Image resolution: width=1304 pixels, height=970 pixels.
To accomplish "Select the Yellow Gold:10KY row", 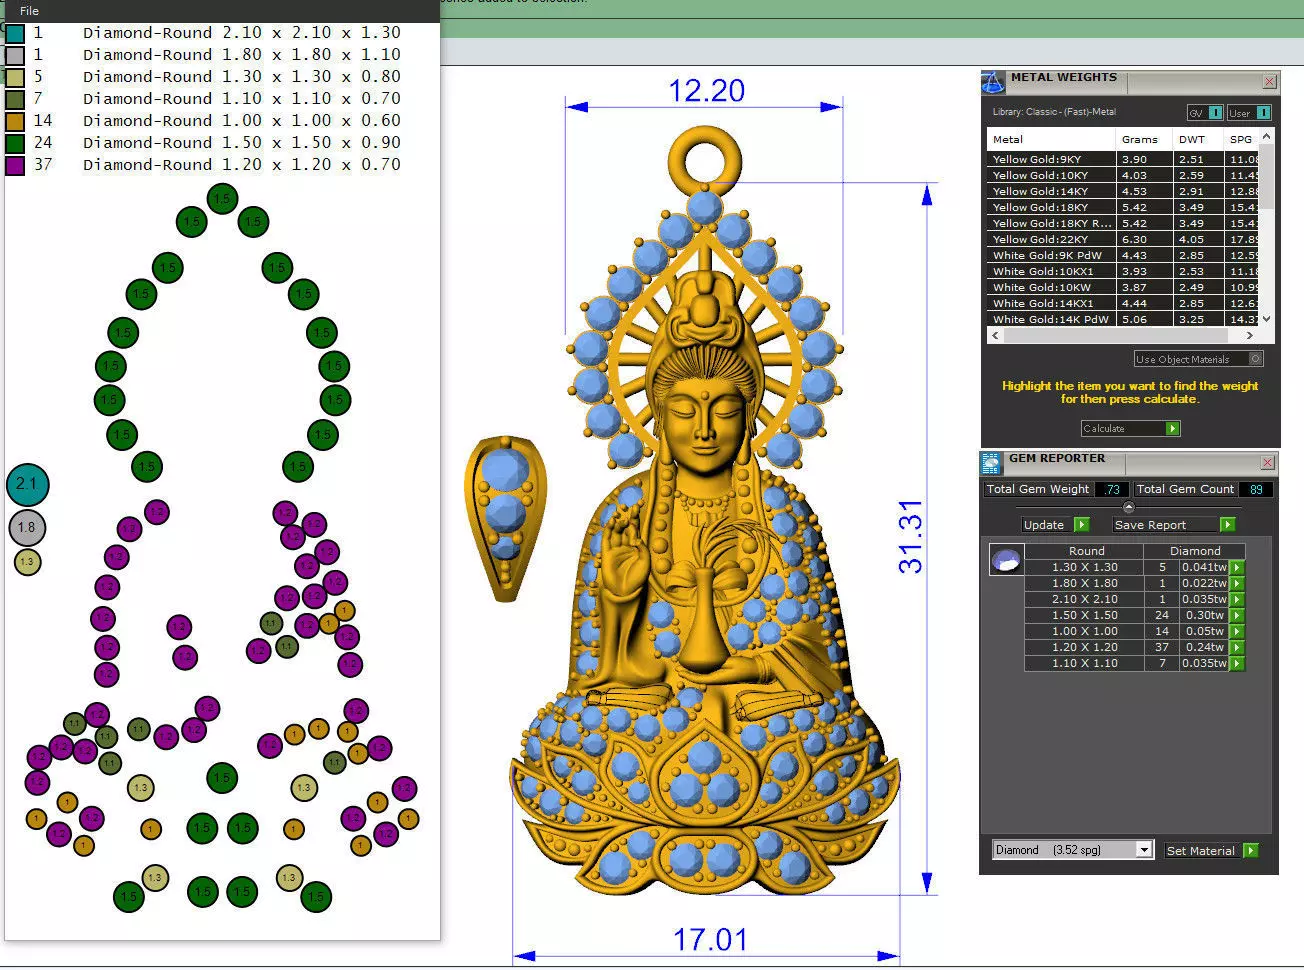I will [1123, 175].
